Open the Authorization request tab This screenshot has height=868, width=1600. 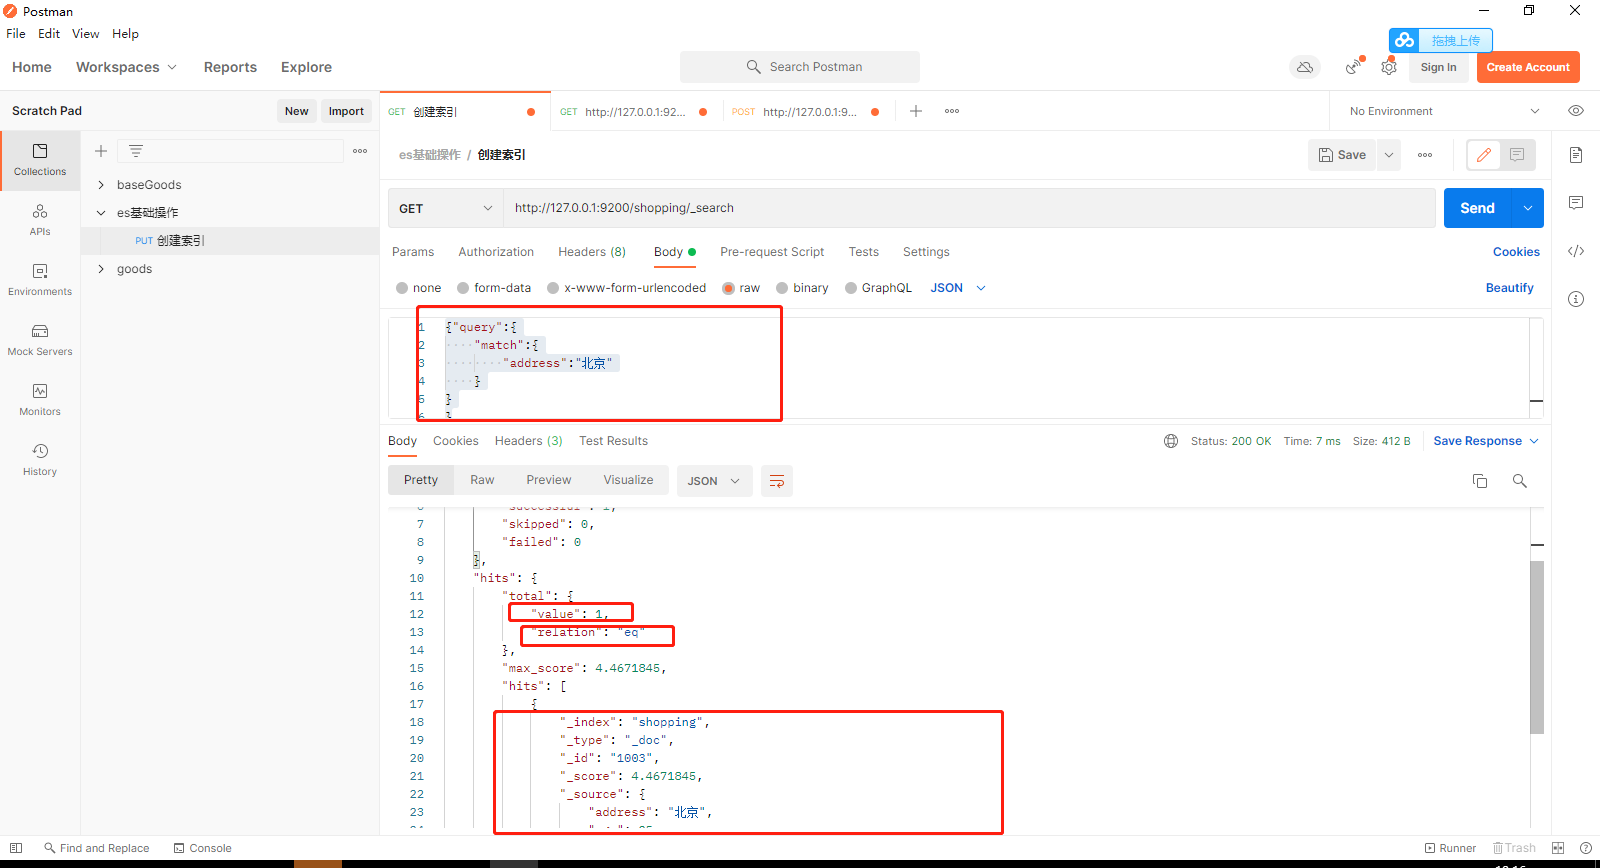[x=496, y=252]
